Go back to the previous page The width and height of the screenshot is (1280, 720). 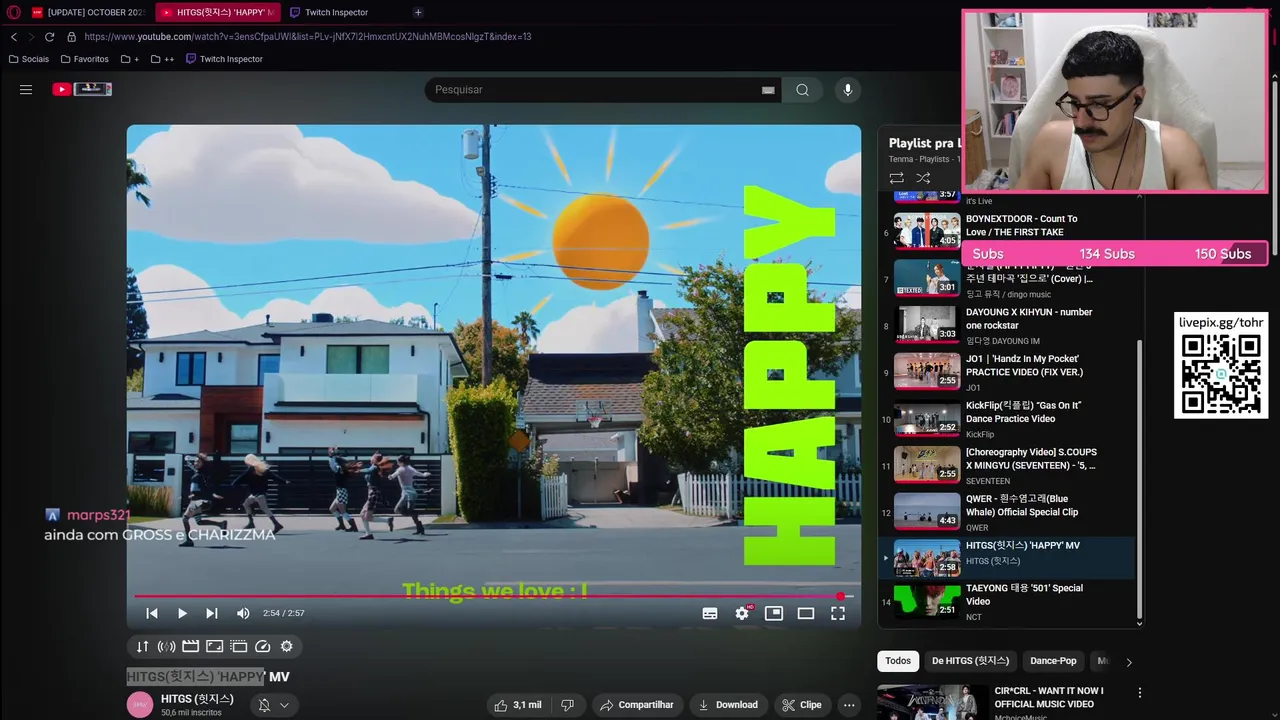click(14, 37)
